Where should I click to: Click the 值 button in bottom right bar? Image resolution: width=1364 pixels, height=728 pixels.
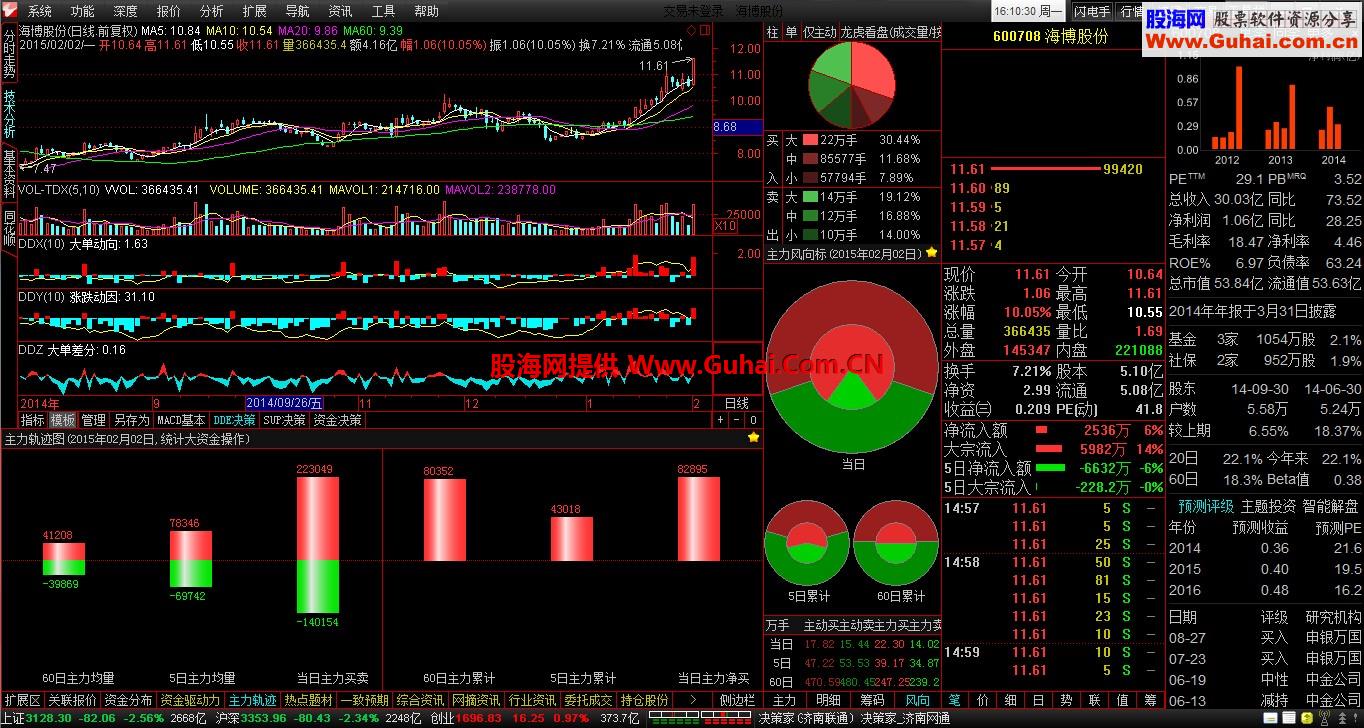(1122, 700)
